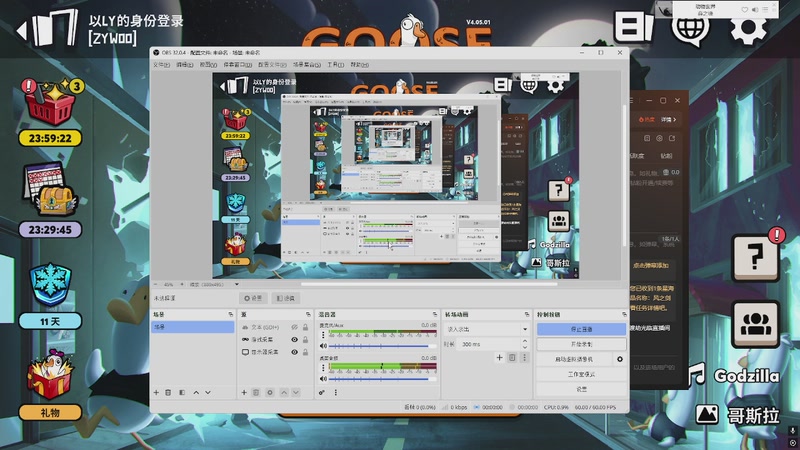Click the 300 ms transition duration field
The width and height of the screenshot is (800, 450).
pos(489,344)
